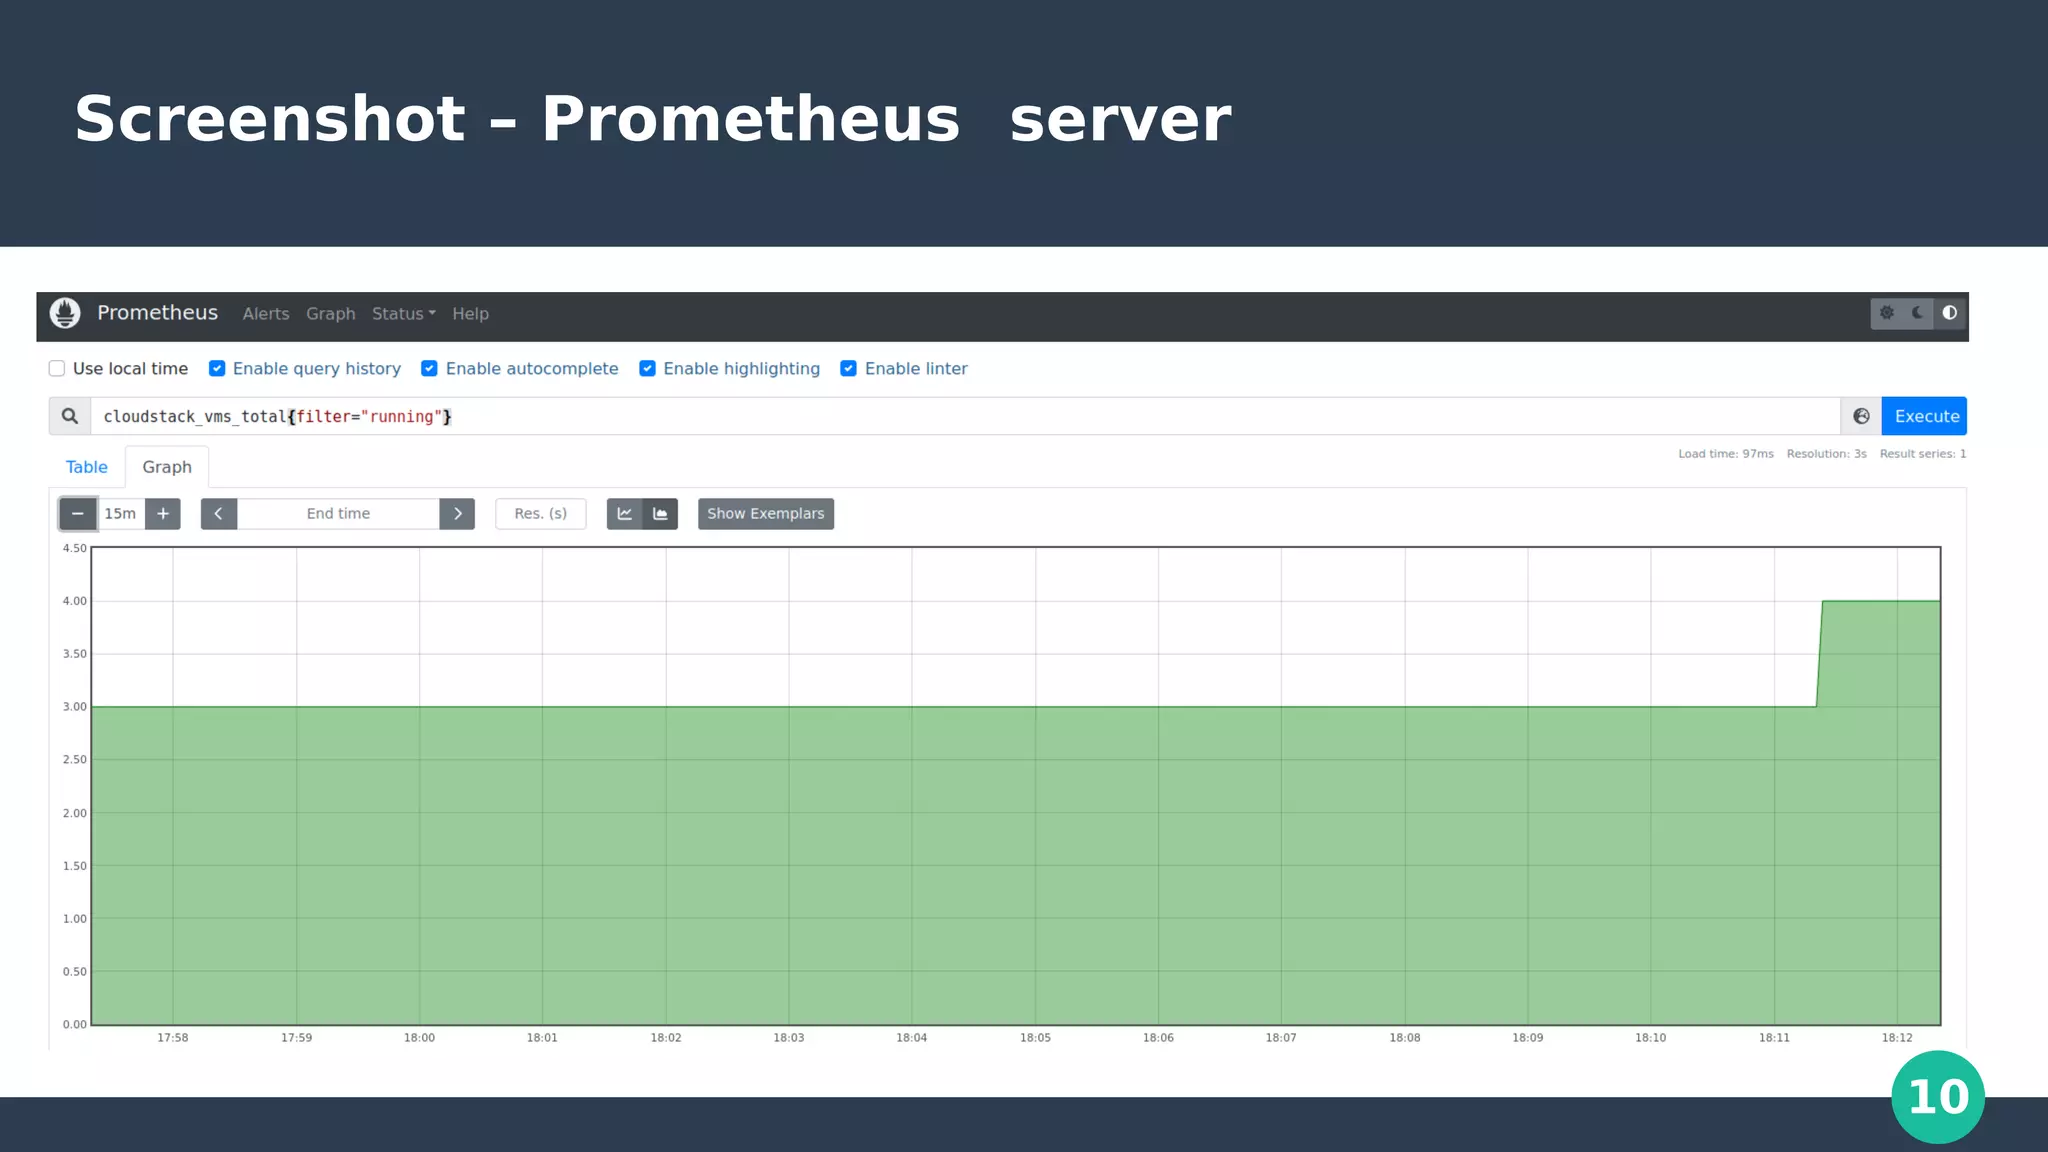Click the 3.00 y-axis label

pyautogui.click(x=75, y=707)
